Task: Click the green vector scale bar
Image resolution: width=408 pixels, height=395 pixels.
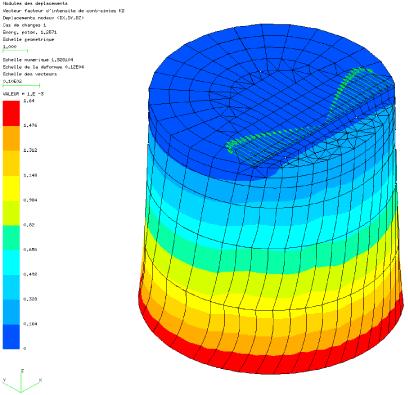Action: 21,85
